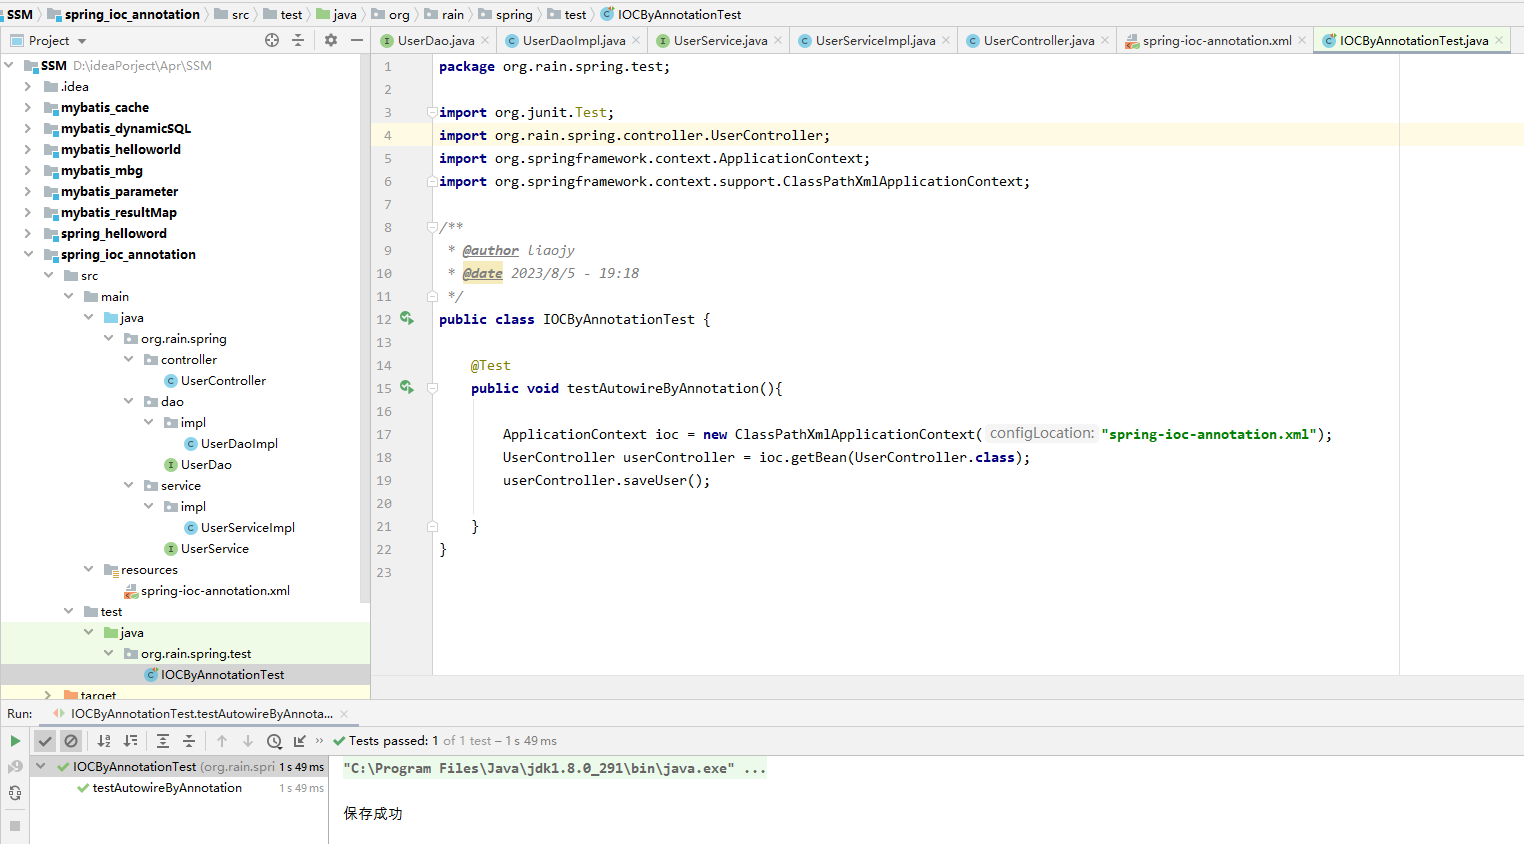Collapse IOCByAnnotationTest node in test results
The width and height of the screenshot is (1524, 844).
pos(41,767)
